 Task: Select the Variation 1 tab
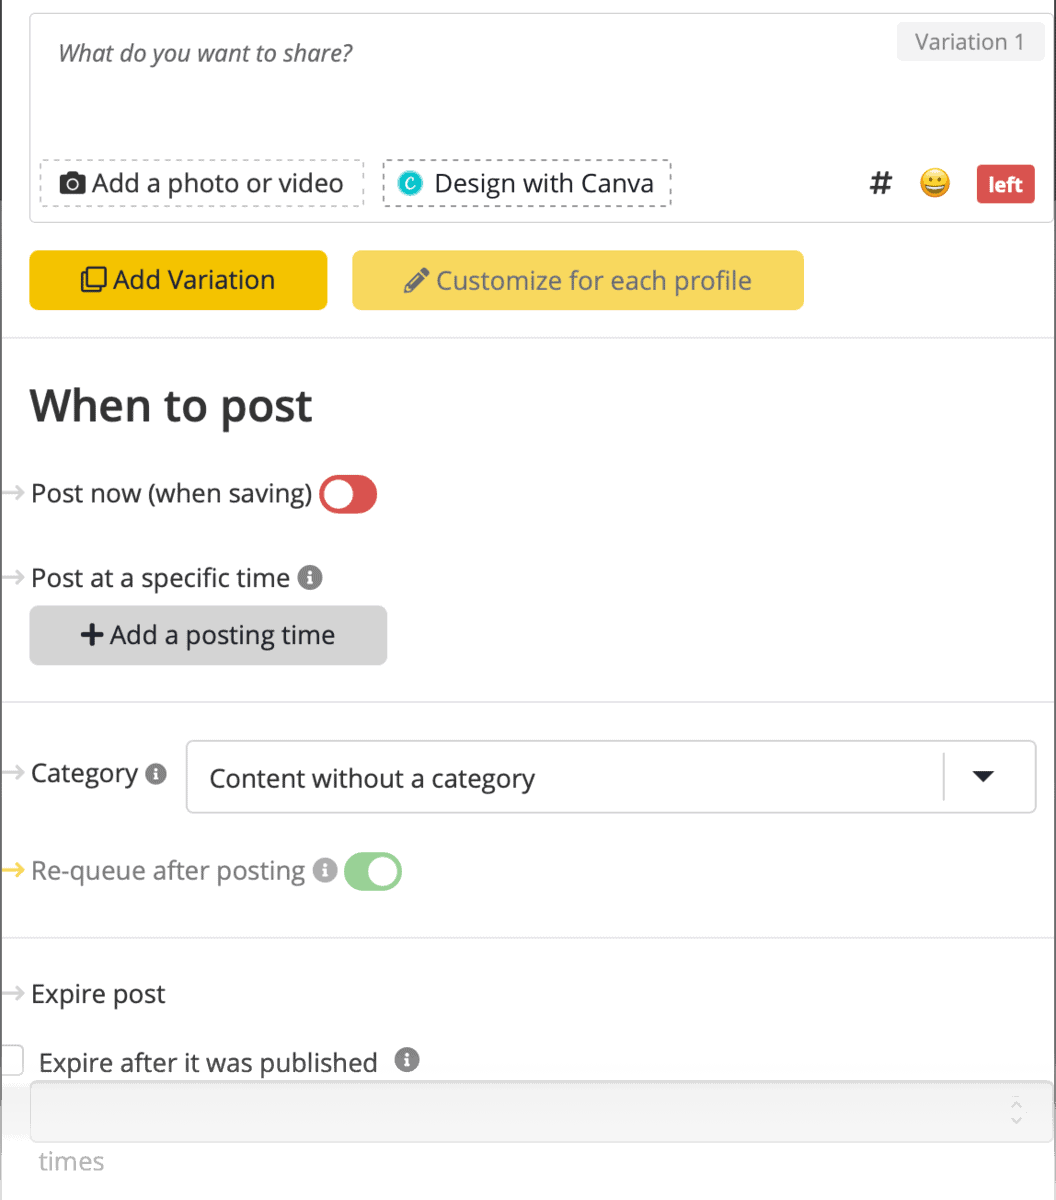(x=969, y=41)
